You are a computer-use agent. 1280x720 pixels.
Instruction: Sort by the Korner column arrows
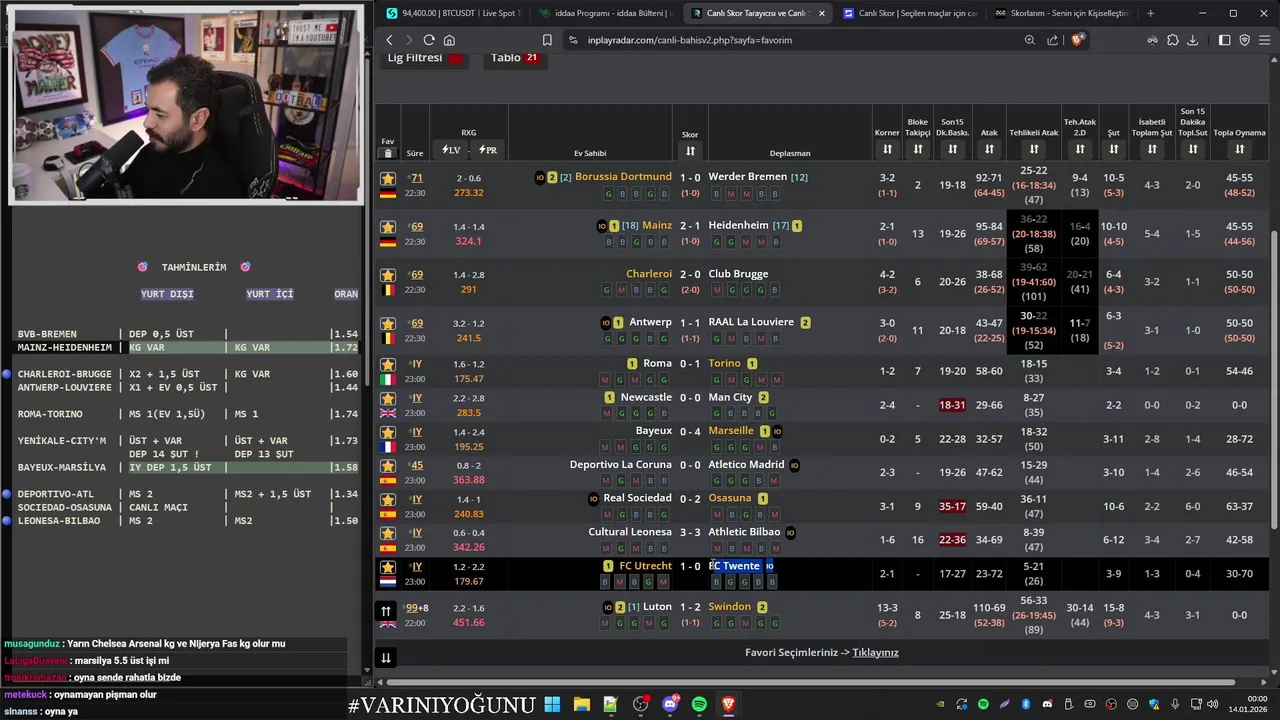pyautogui.click(x=887, y=150)
